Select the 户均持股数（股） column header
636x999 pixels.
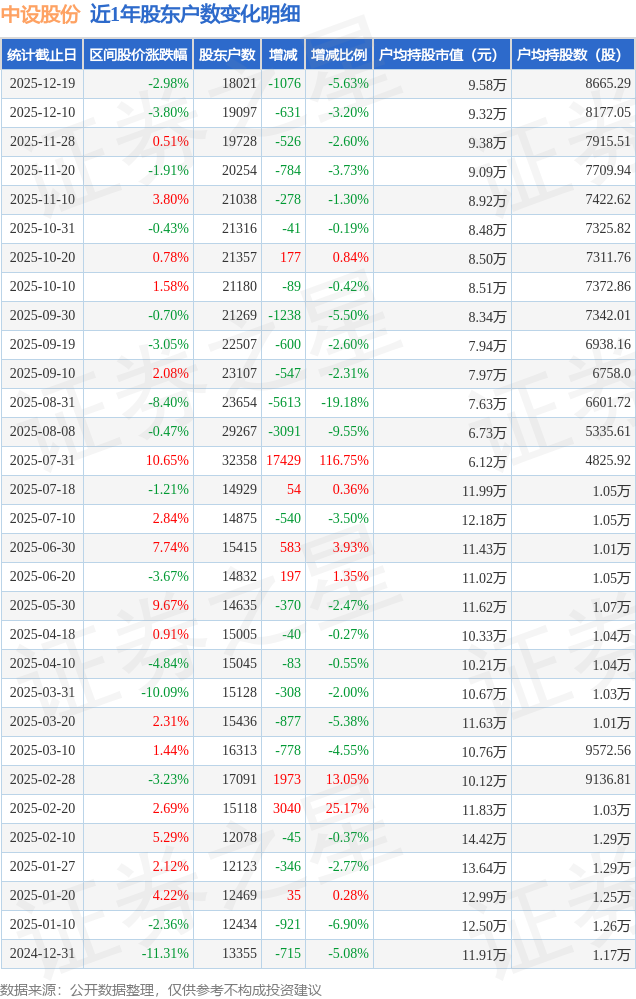pos(573,55)
